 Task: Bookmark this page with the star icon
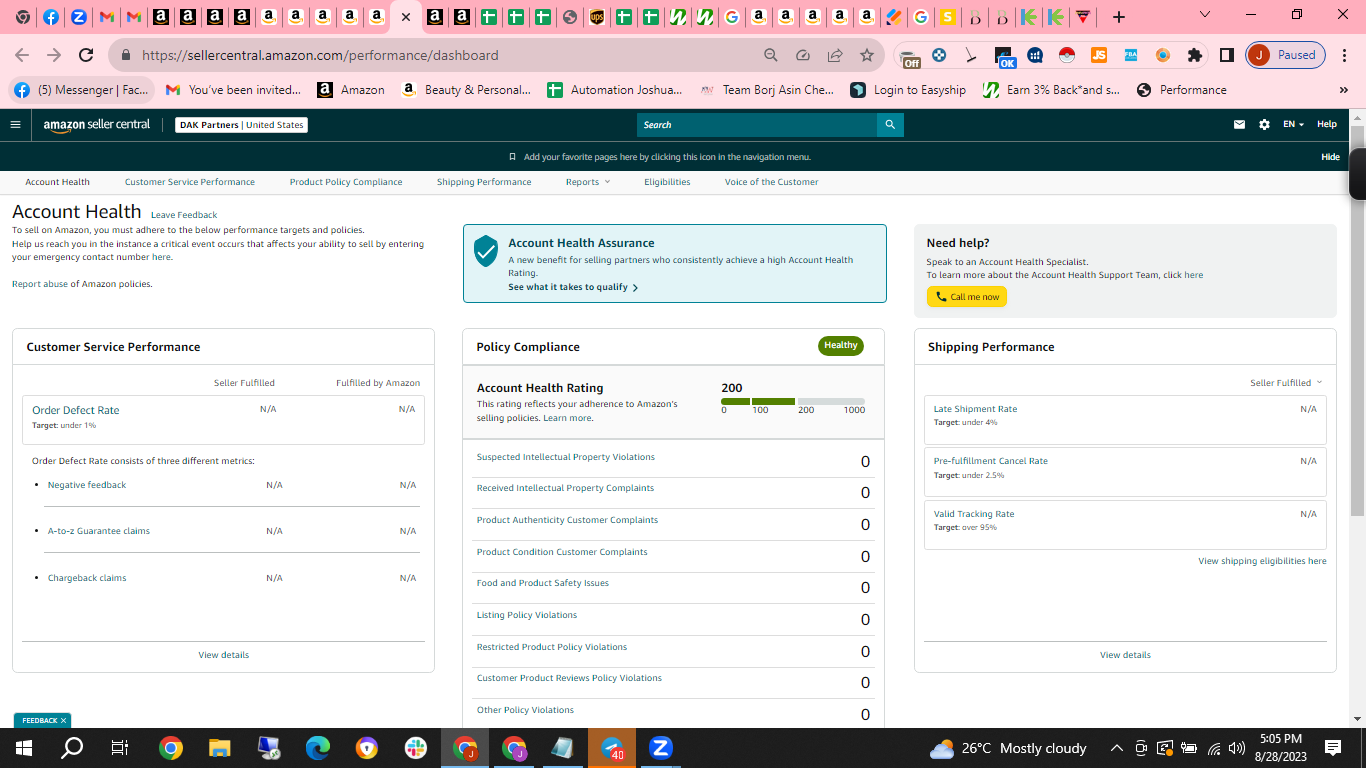pos(867,55)
